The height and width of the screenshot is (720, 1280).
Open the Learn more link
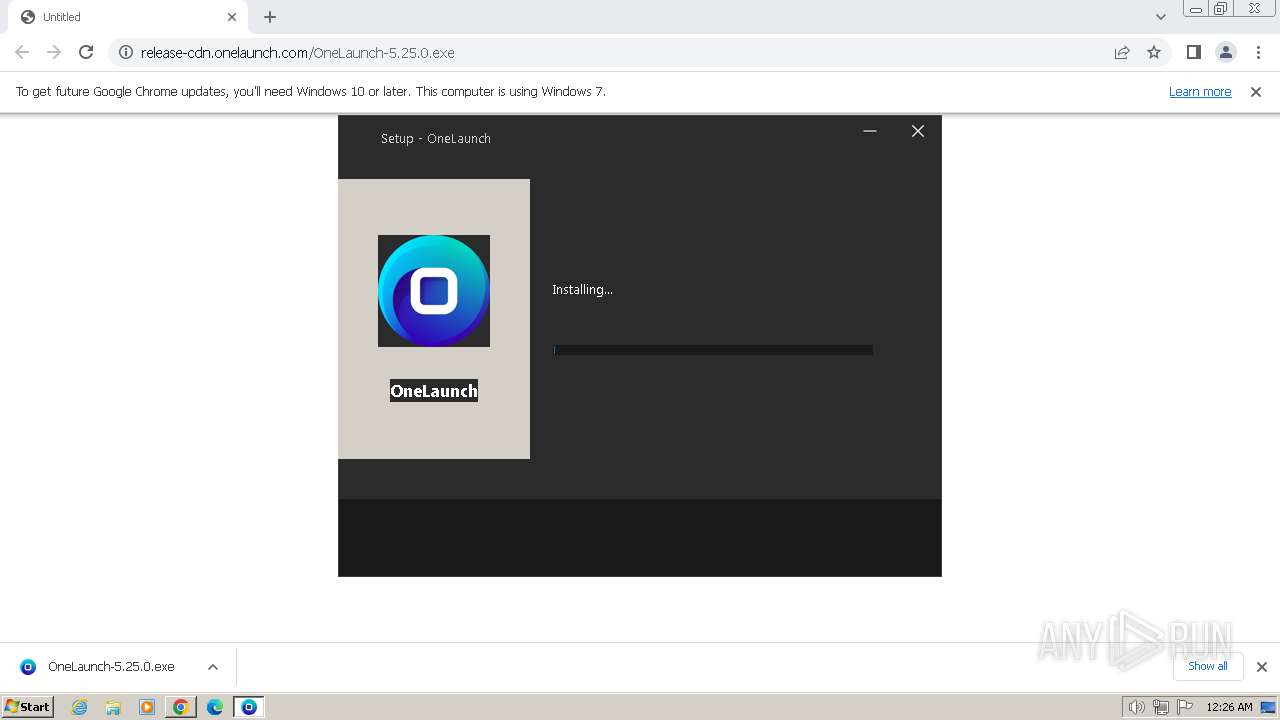coord(1200,91)
